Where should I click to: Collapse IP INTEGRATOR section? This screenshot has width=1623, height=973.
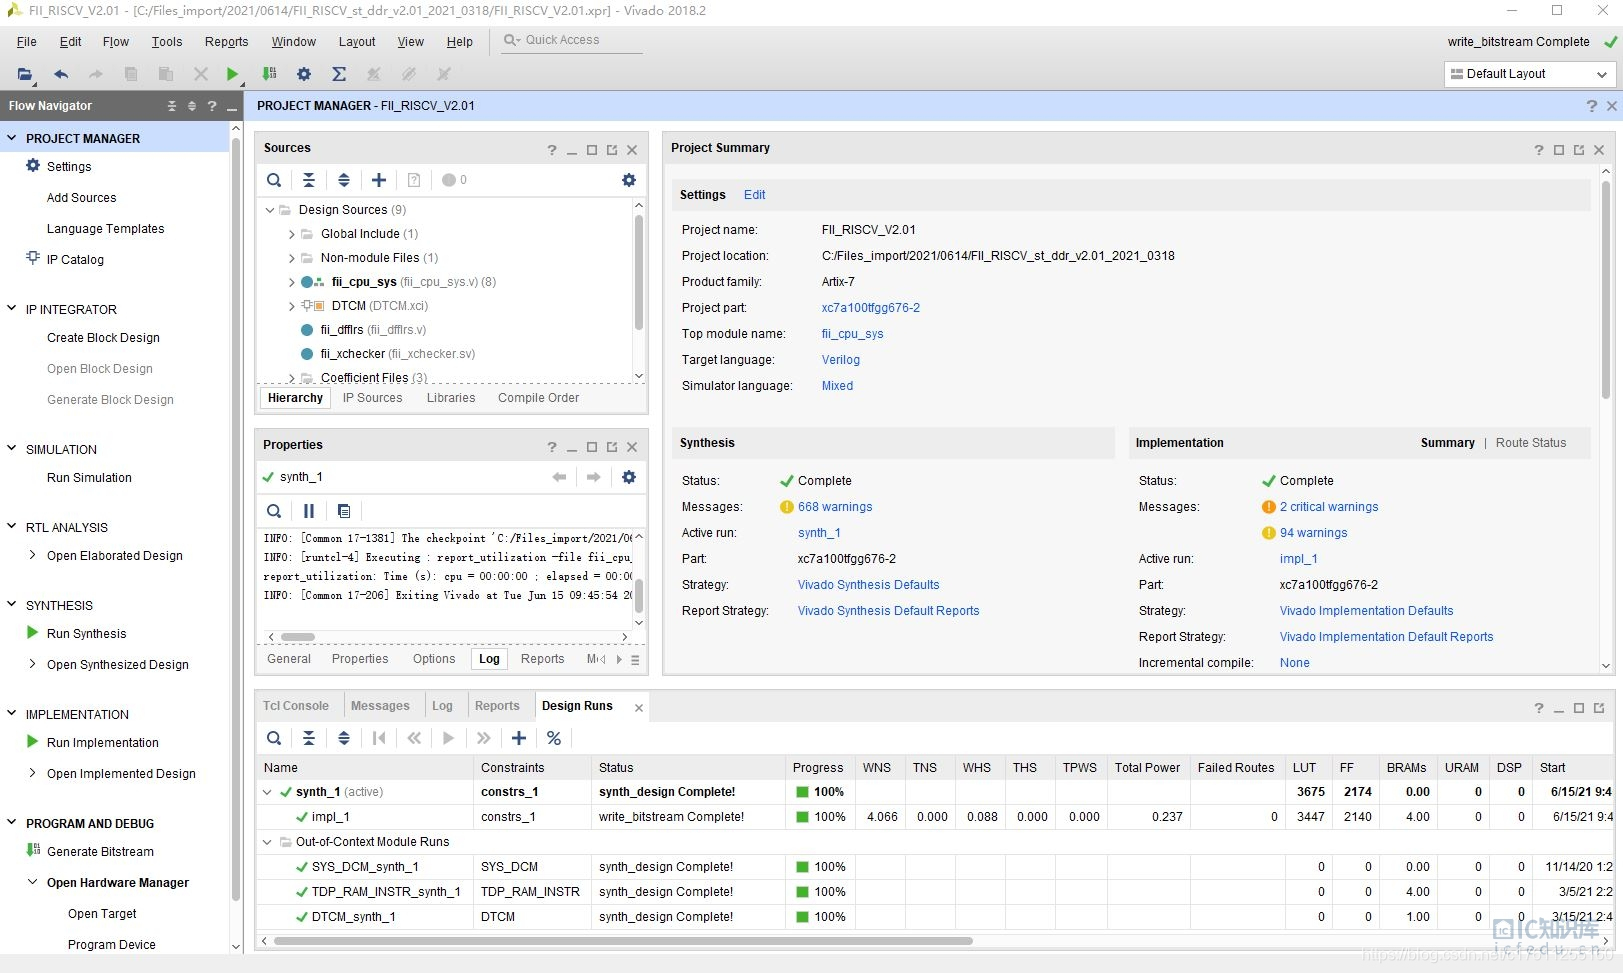(12, 309)
